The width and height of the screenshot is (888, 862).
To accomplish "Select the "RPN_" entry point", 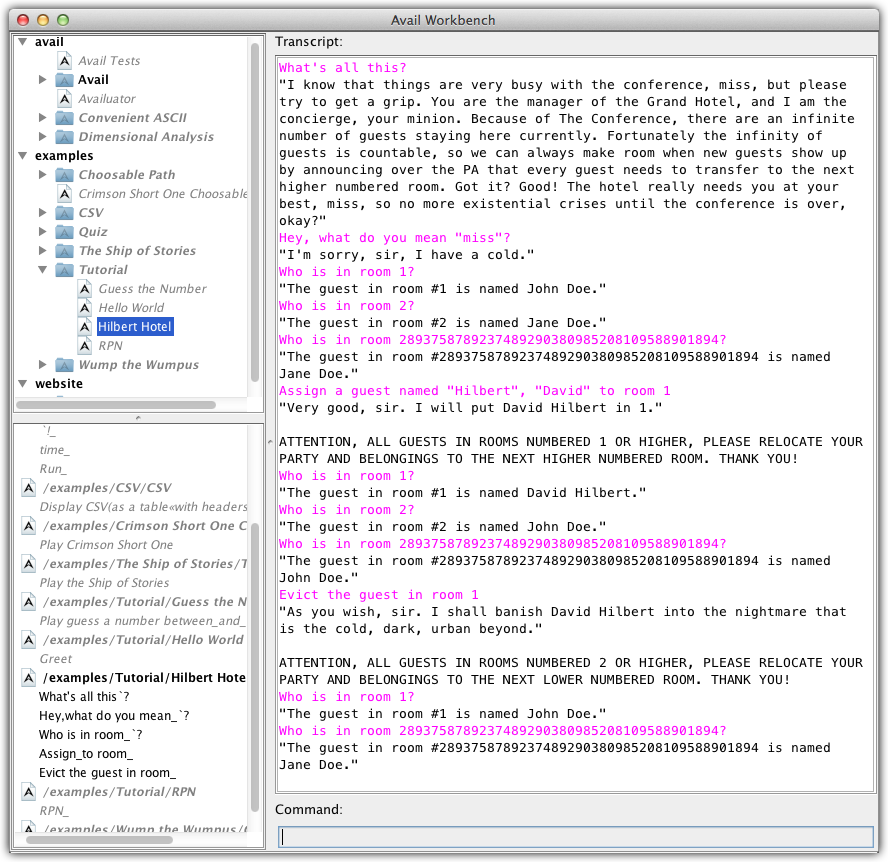I will (x=54, y=811).
